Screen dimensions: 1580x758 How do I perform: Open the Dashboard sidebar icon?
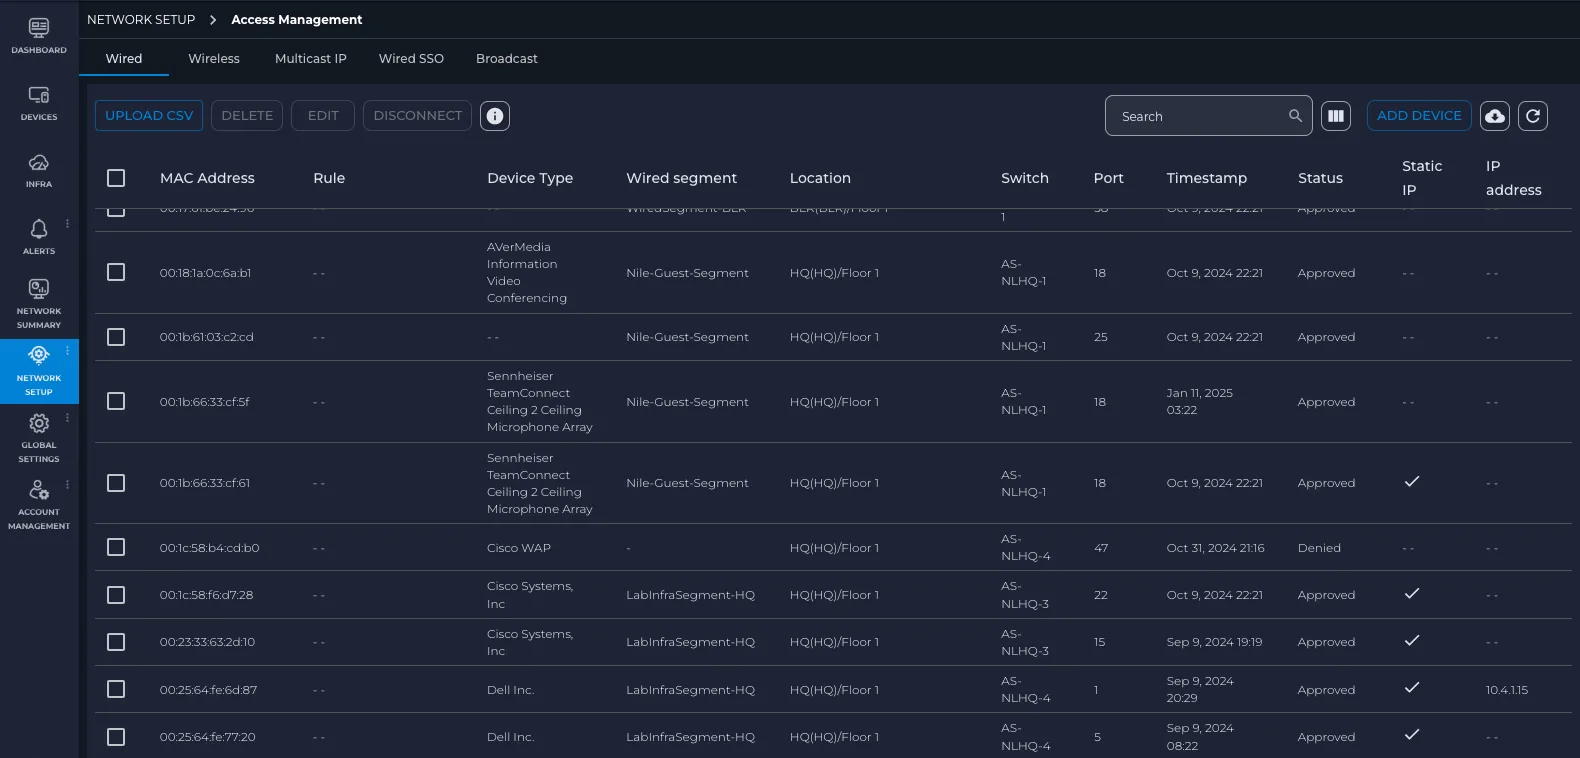coord(39,36)
